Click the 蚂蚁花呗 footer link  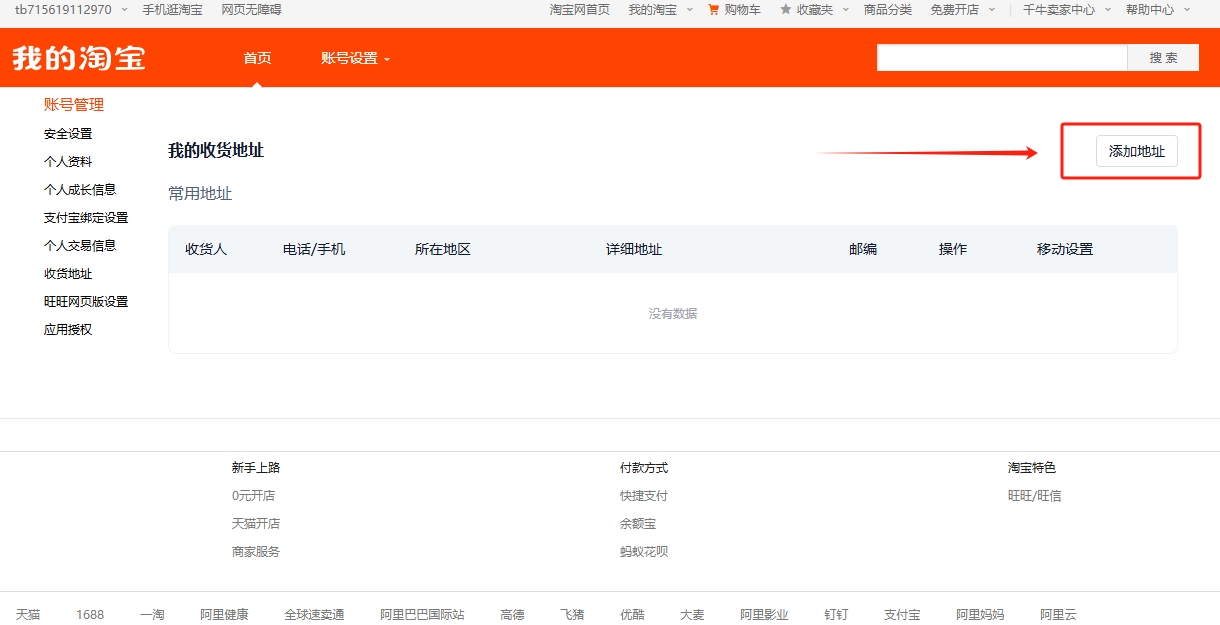[644, 552]
